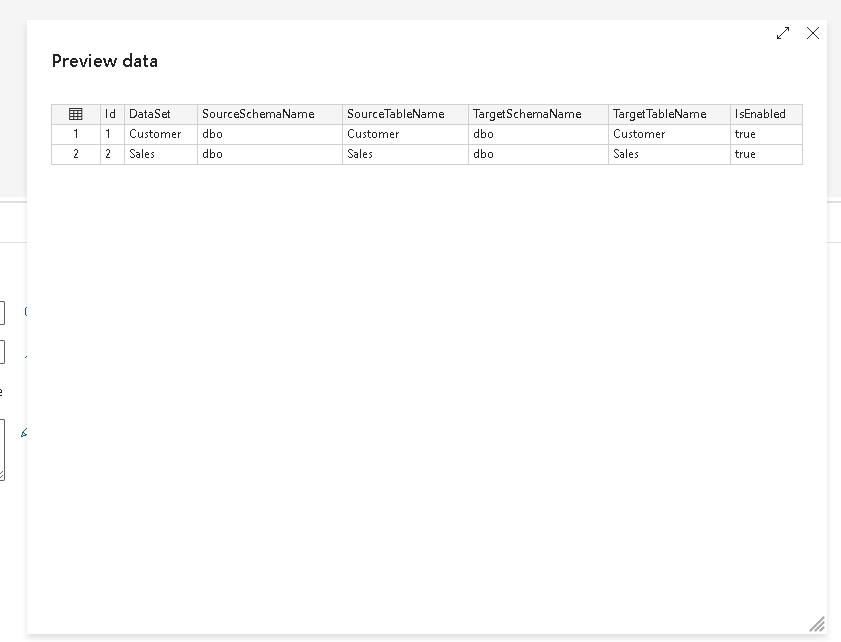Select the DataSet column header
841x642 pixels.
150,114
